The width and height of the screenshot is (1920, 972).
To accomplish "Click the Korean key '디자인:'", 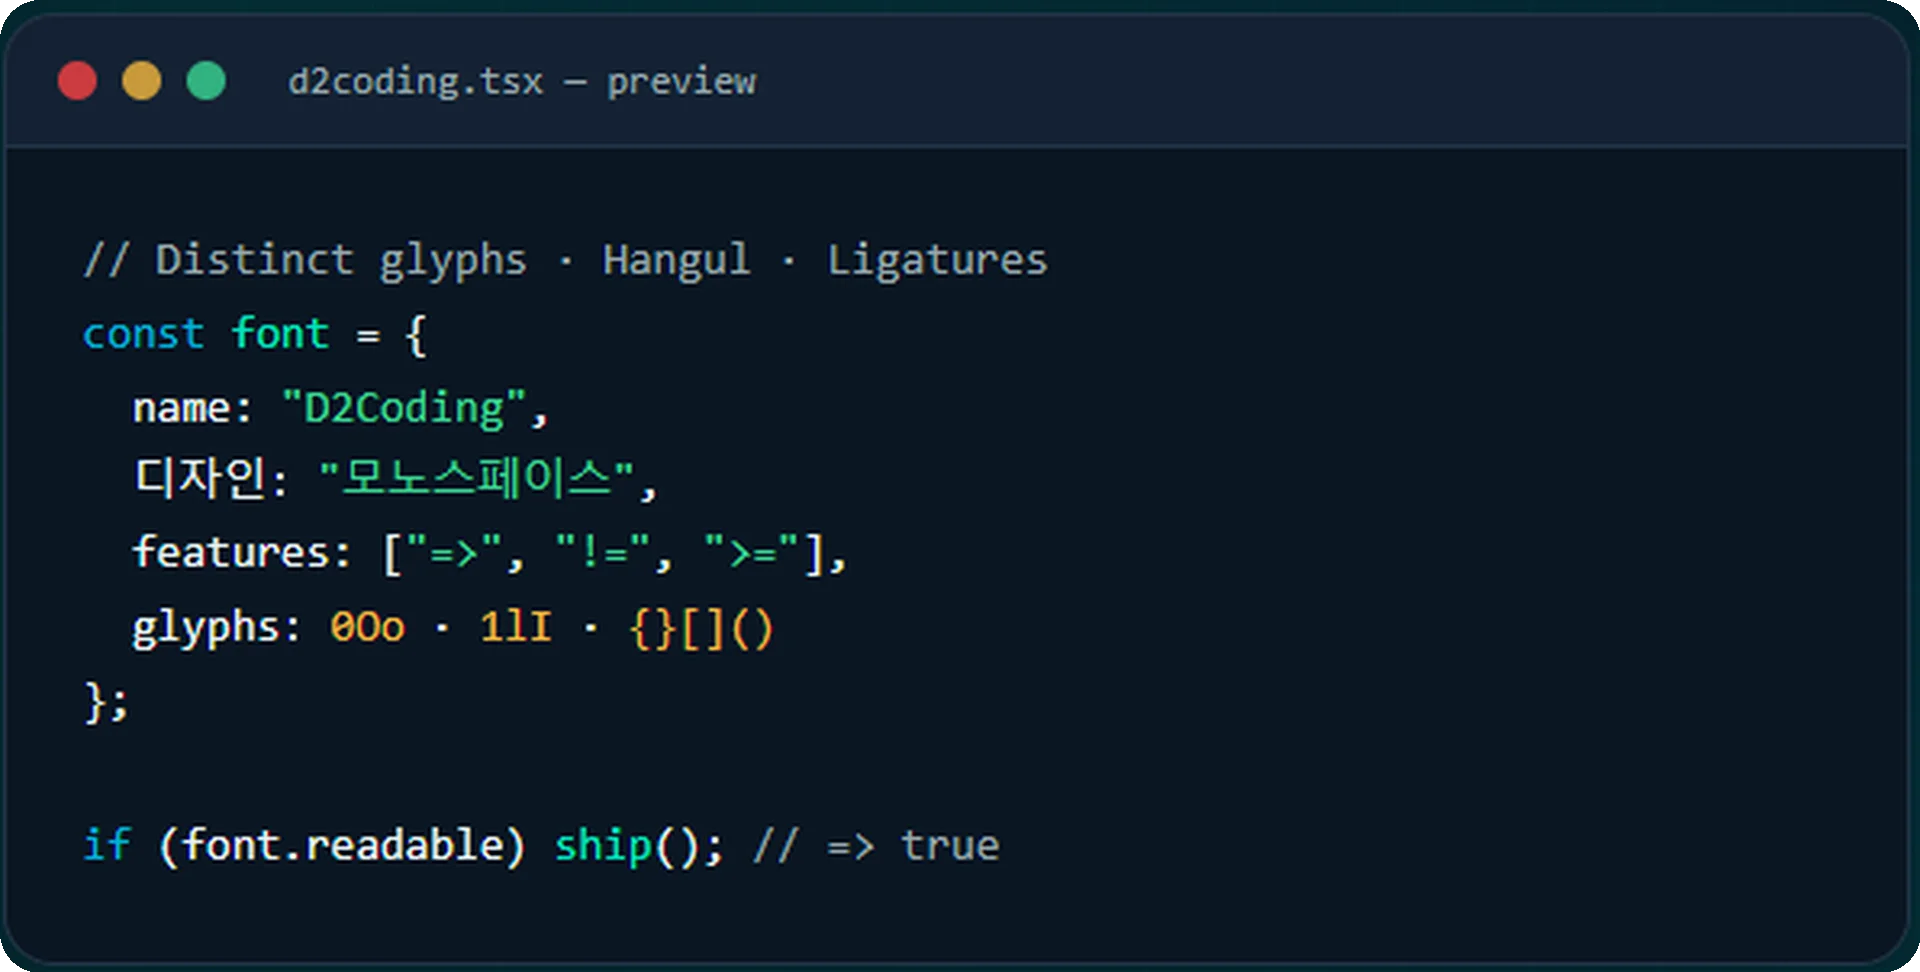I will [x=211, y=479].
